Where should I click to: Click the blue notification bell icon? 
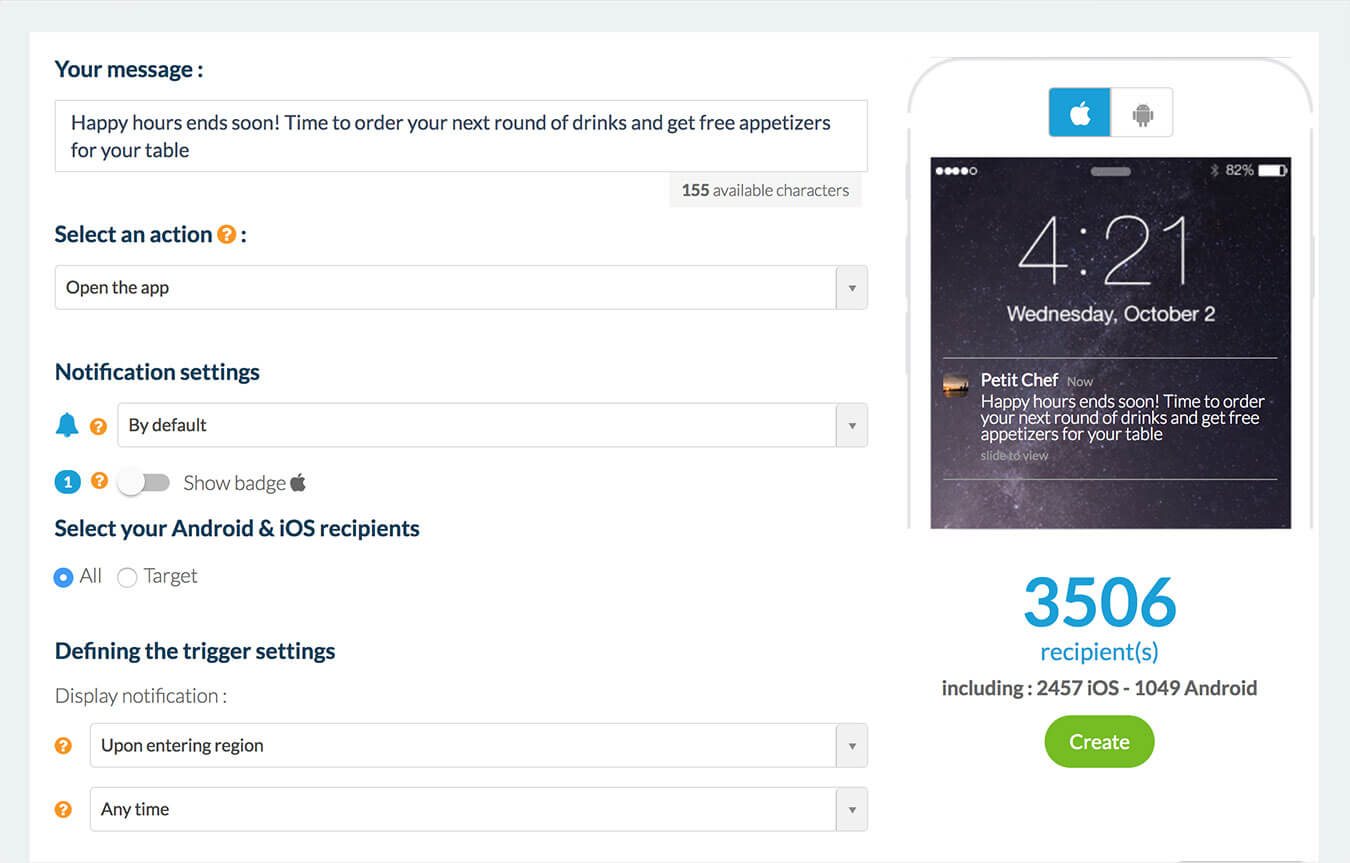click(67, 425)
